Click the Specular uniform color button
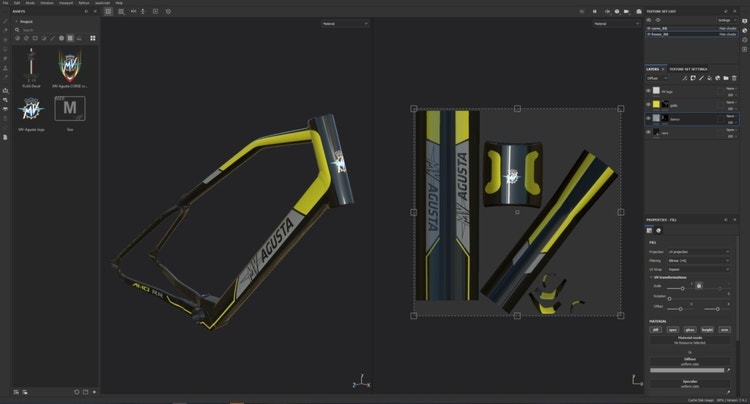 click(x=690, y=384)
